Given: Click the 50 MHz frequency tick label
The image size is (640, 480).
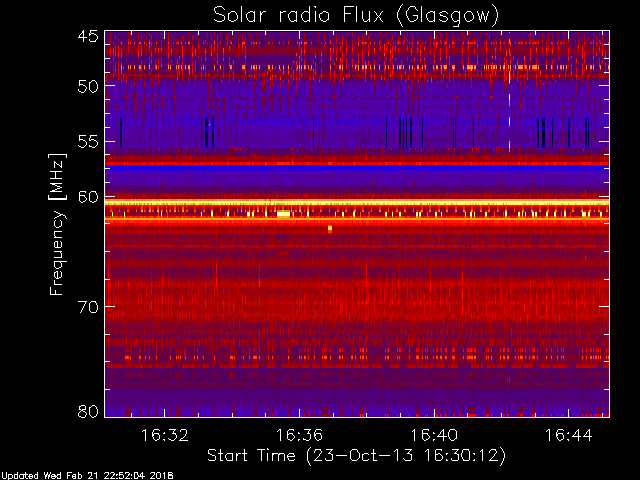Looking at the screenshot, I should [88, 87].
